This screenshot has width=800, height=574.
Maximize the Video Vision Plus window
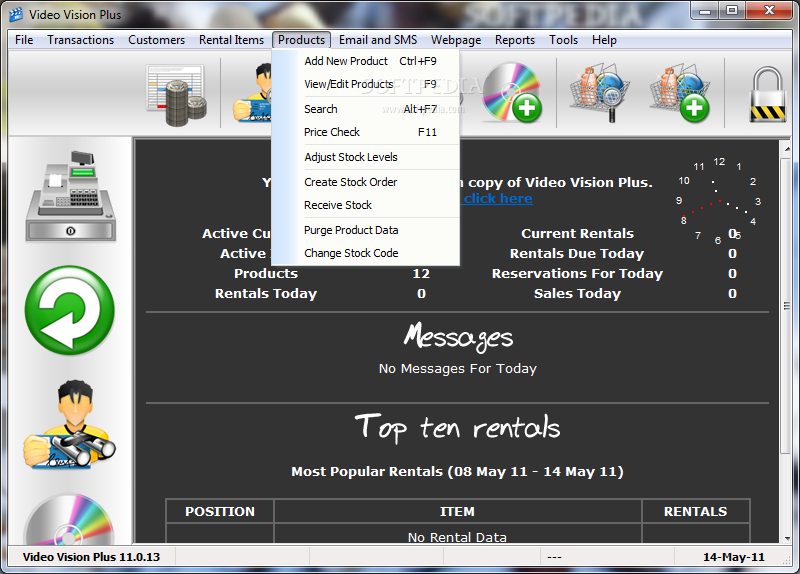pos(732,11)
